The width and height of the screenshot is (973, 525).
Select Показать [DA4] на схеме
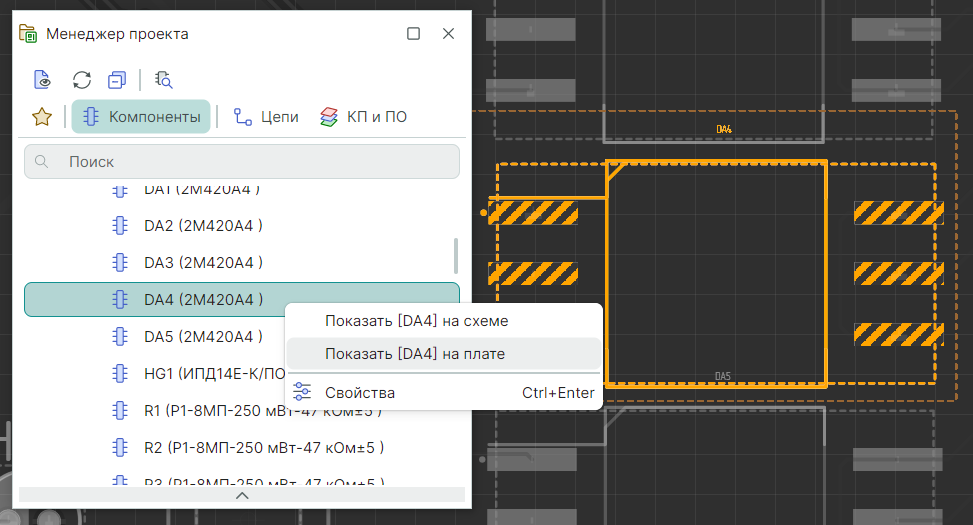pos(416,321)
